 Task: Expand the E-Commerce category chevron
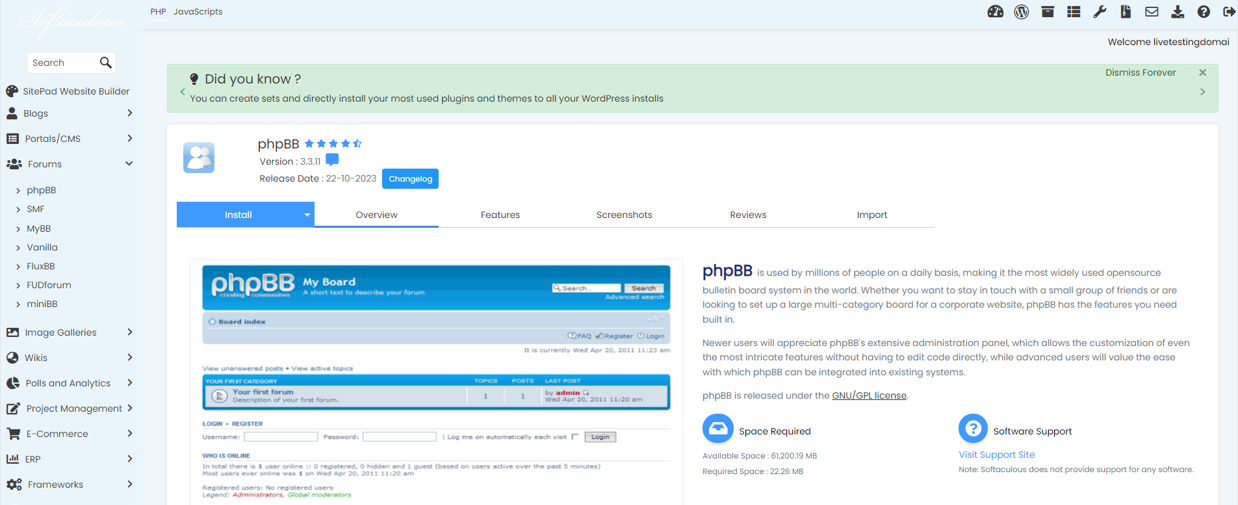click(x=129, y=433)
